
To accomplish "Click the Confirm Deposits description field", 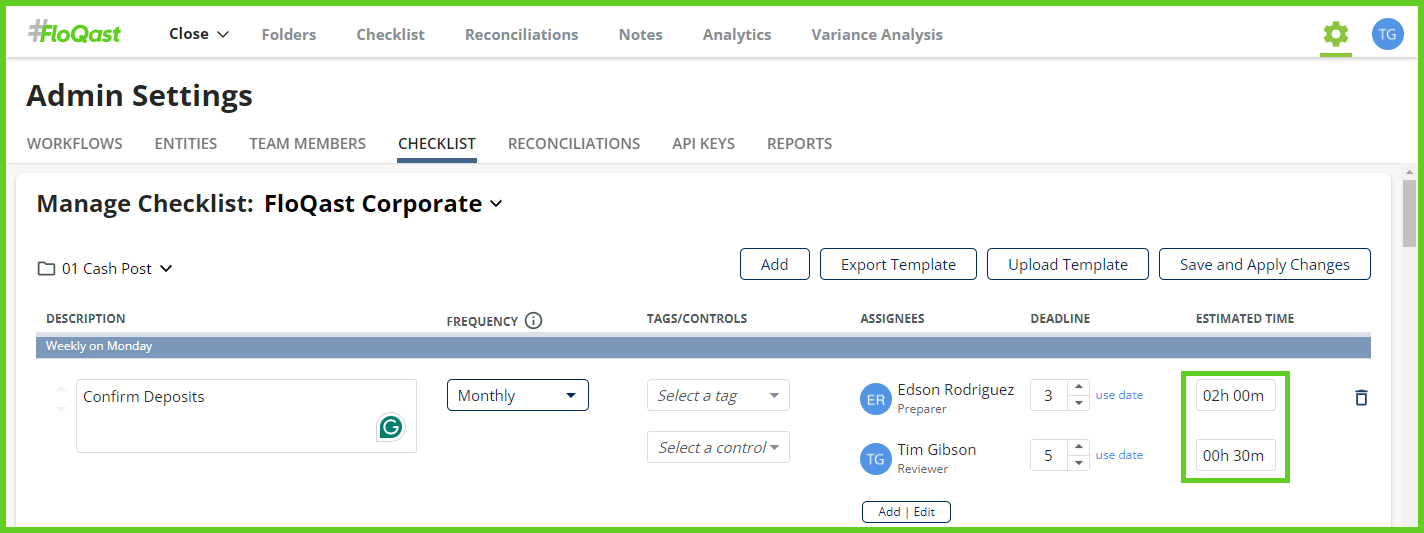I will point(246,416).
